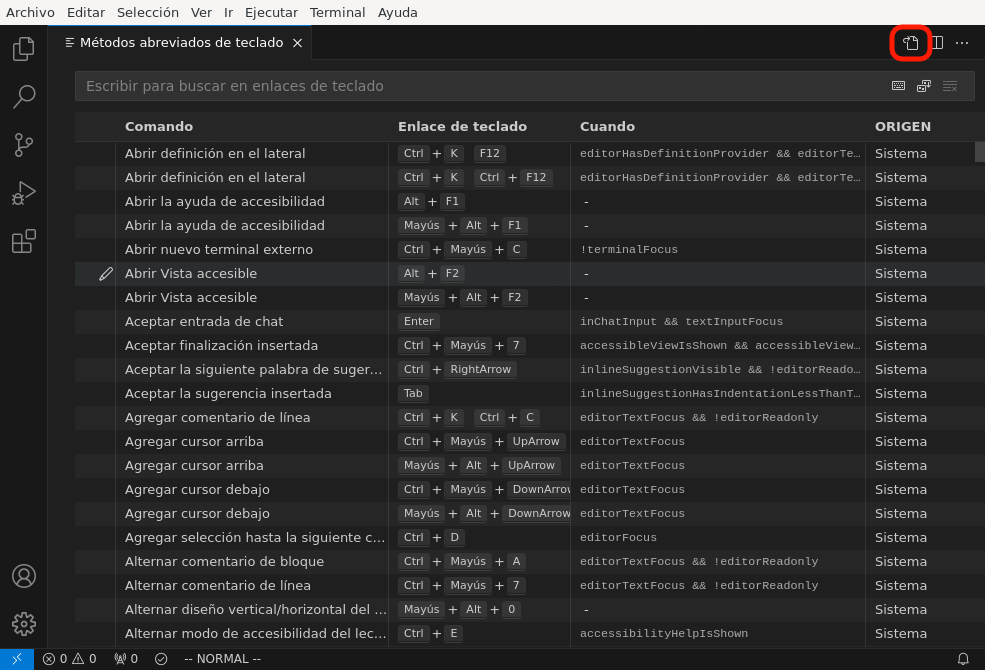Open the Editar menu
Screen dimensions: 985x670
point(85,13)
